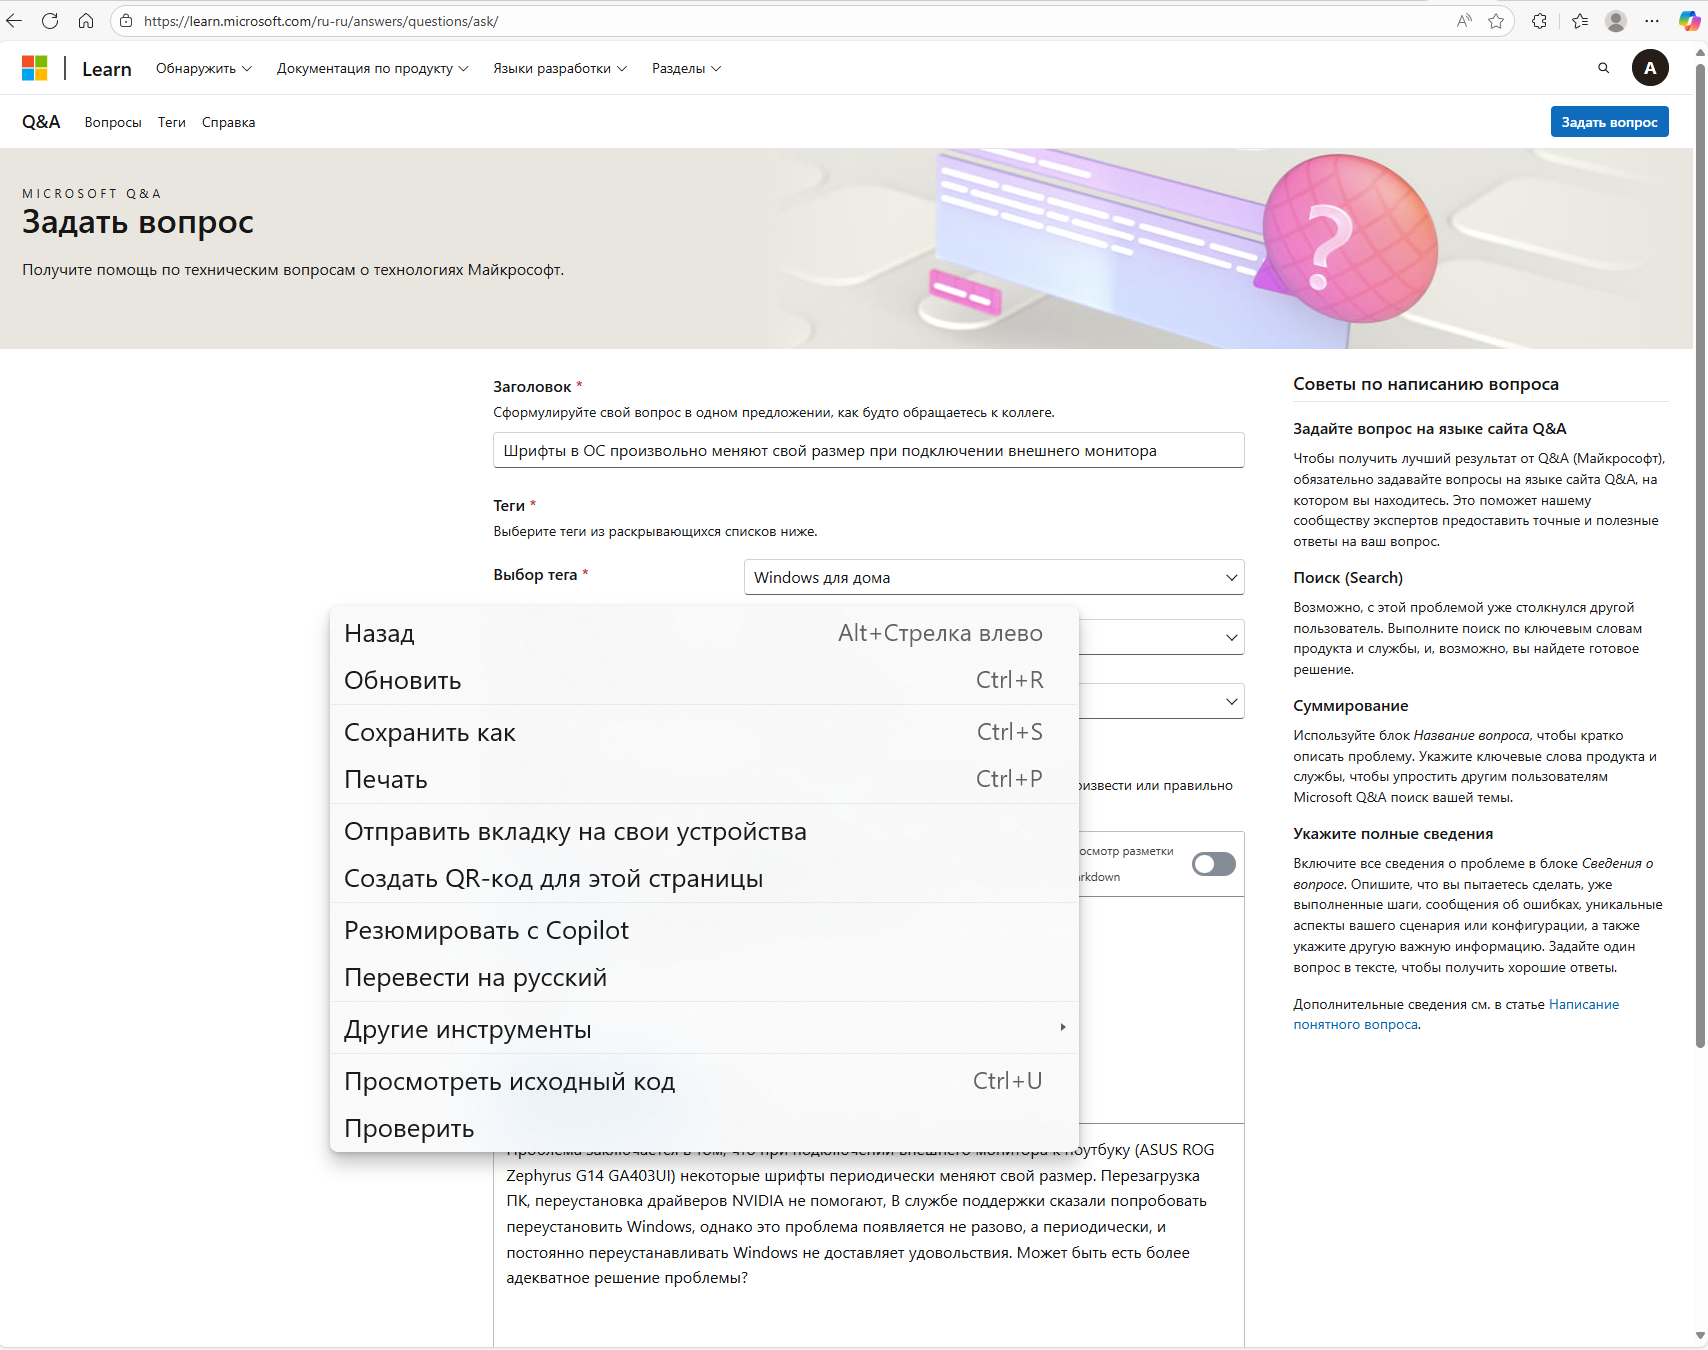Go back using the browser back arrow
The width and height of the screenshot is (1708, 1350).
coord(15,21)
